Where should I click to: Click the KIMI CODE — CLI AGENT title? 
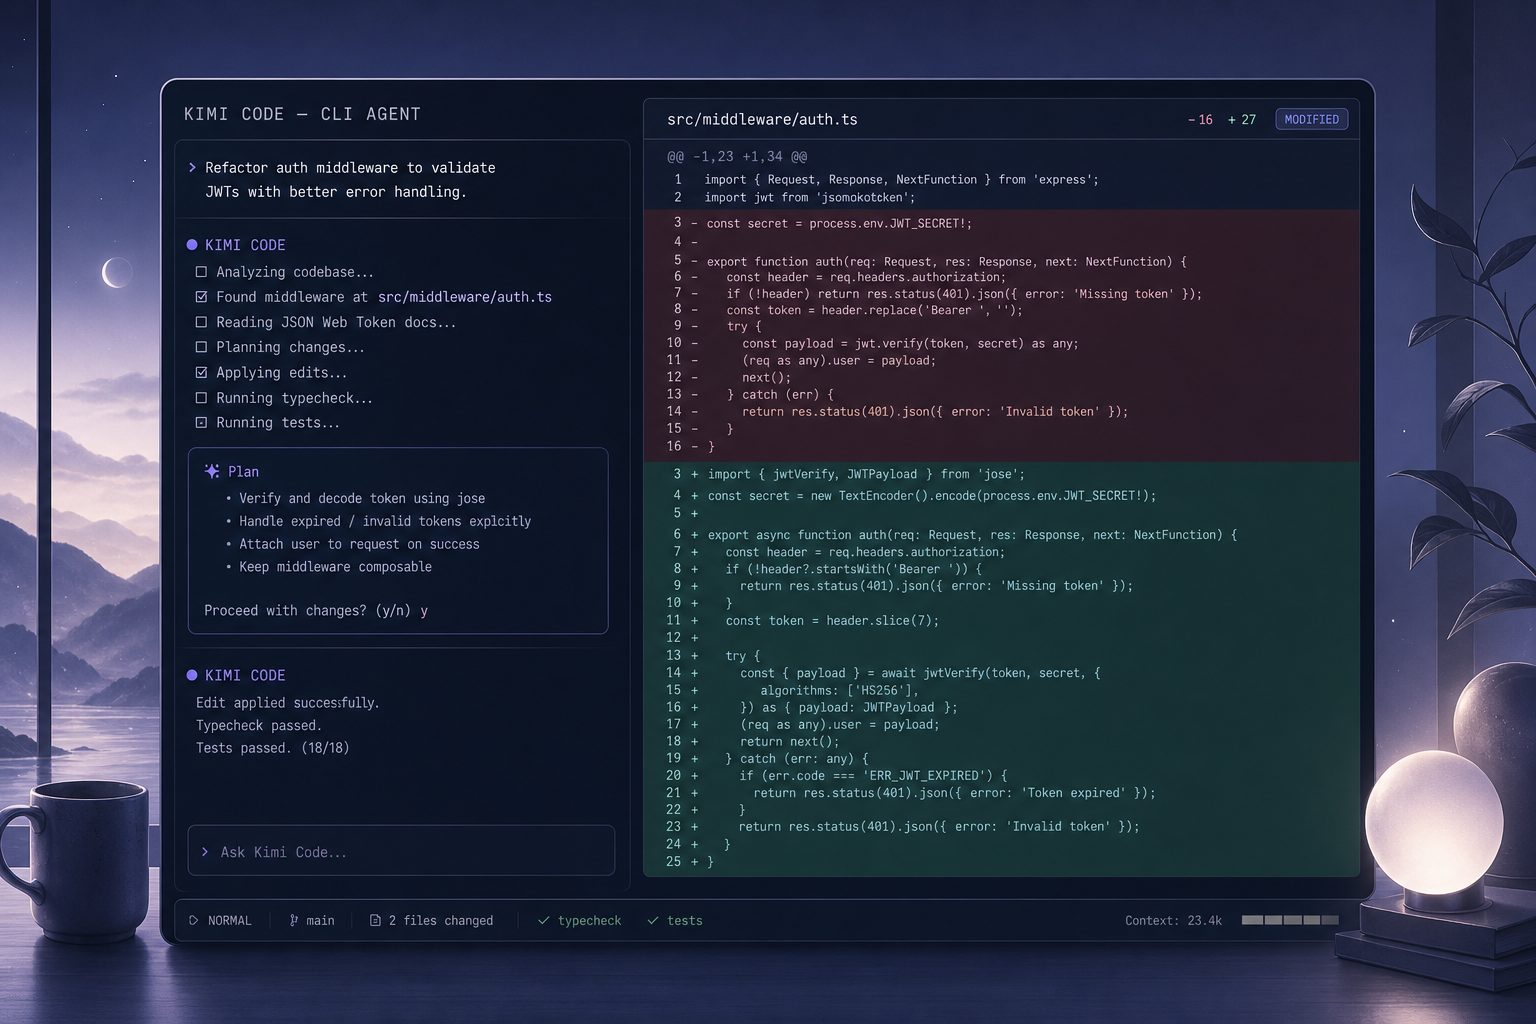pos(302,114)
